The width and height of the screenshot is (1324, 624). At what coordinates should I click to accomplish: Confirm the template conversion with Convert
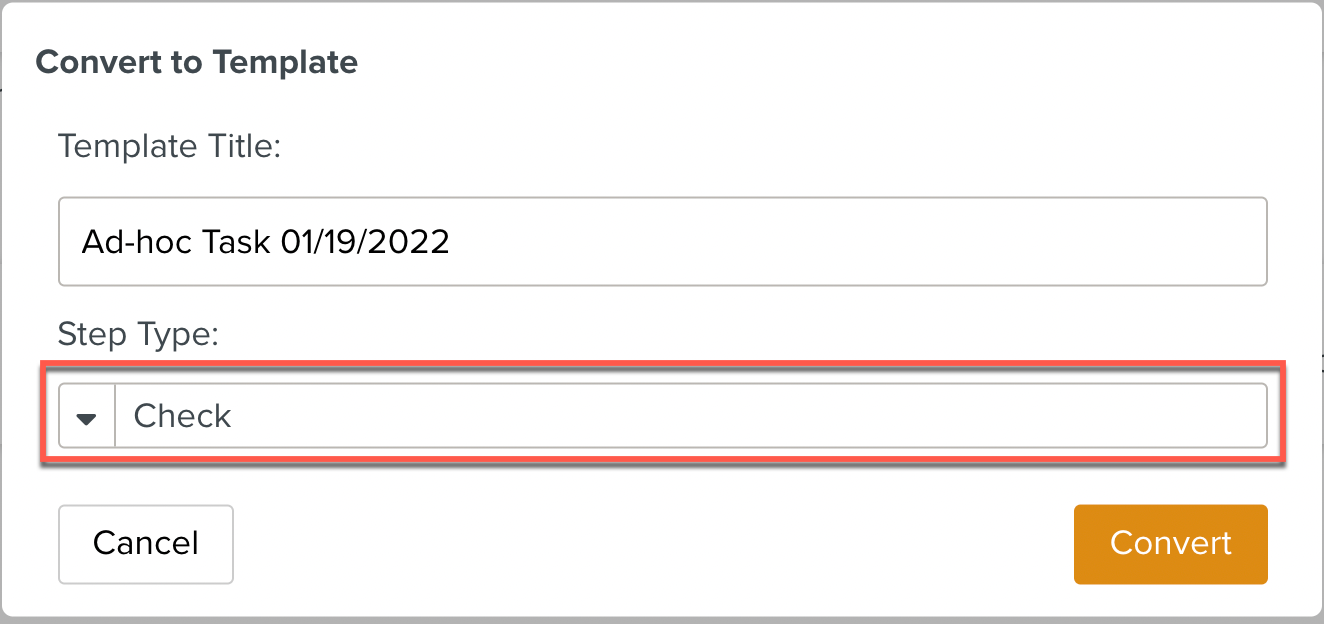click(1170, 543)
